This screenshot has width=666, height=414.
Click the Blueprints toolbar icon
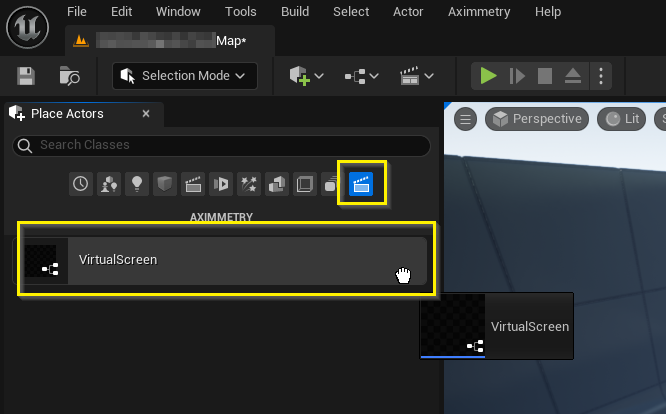355,76
